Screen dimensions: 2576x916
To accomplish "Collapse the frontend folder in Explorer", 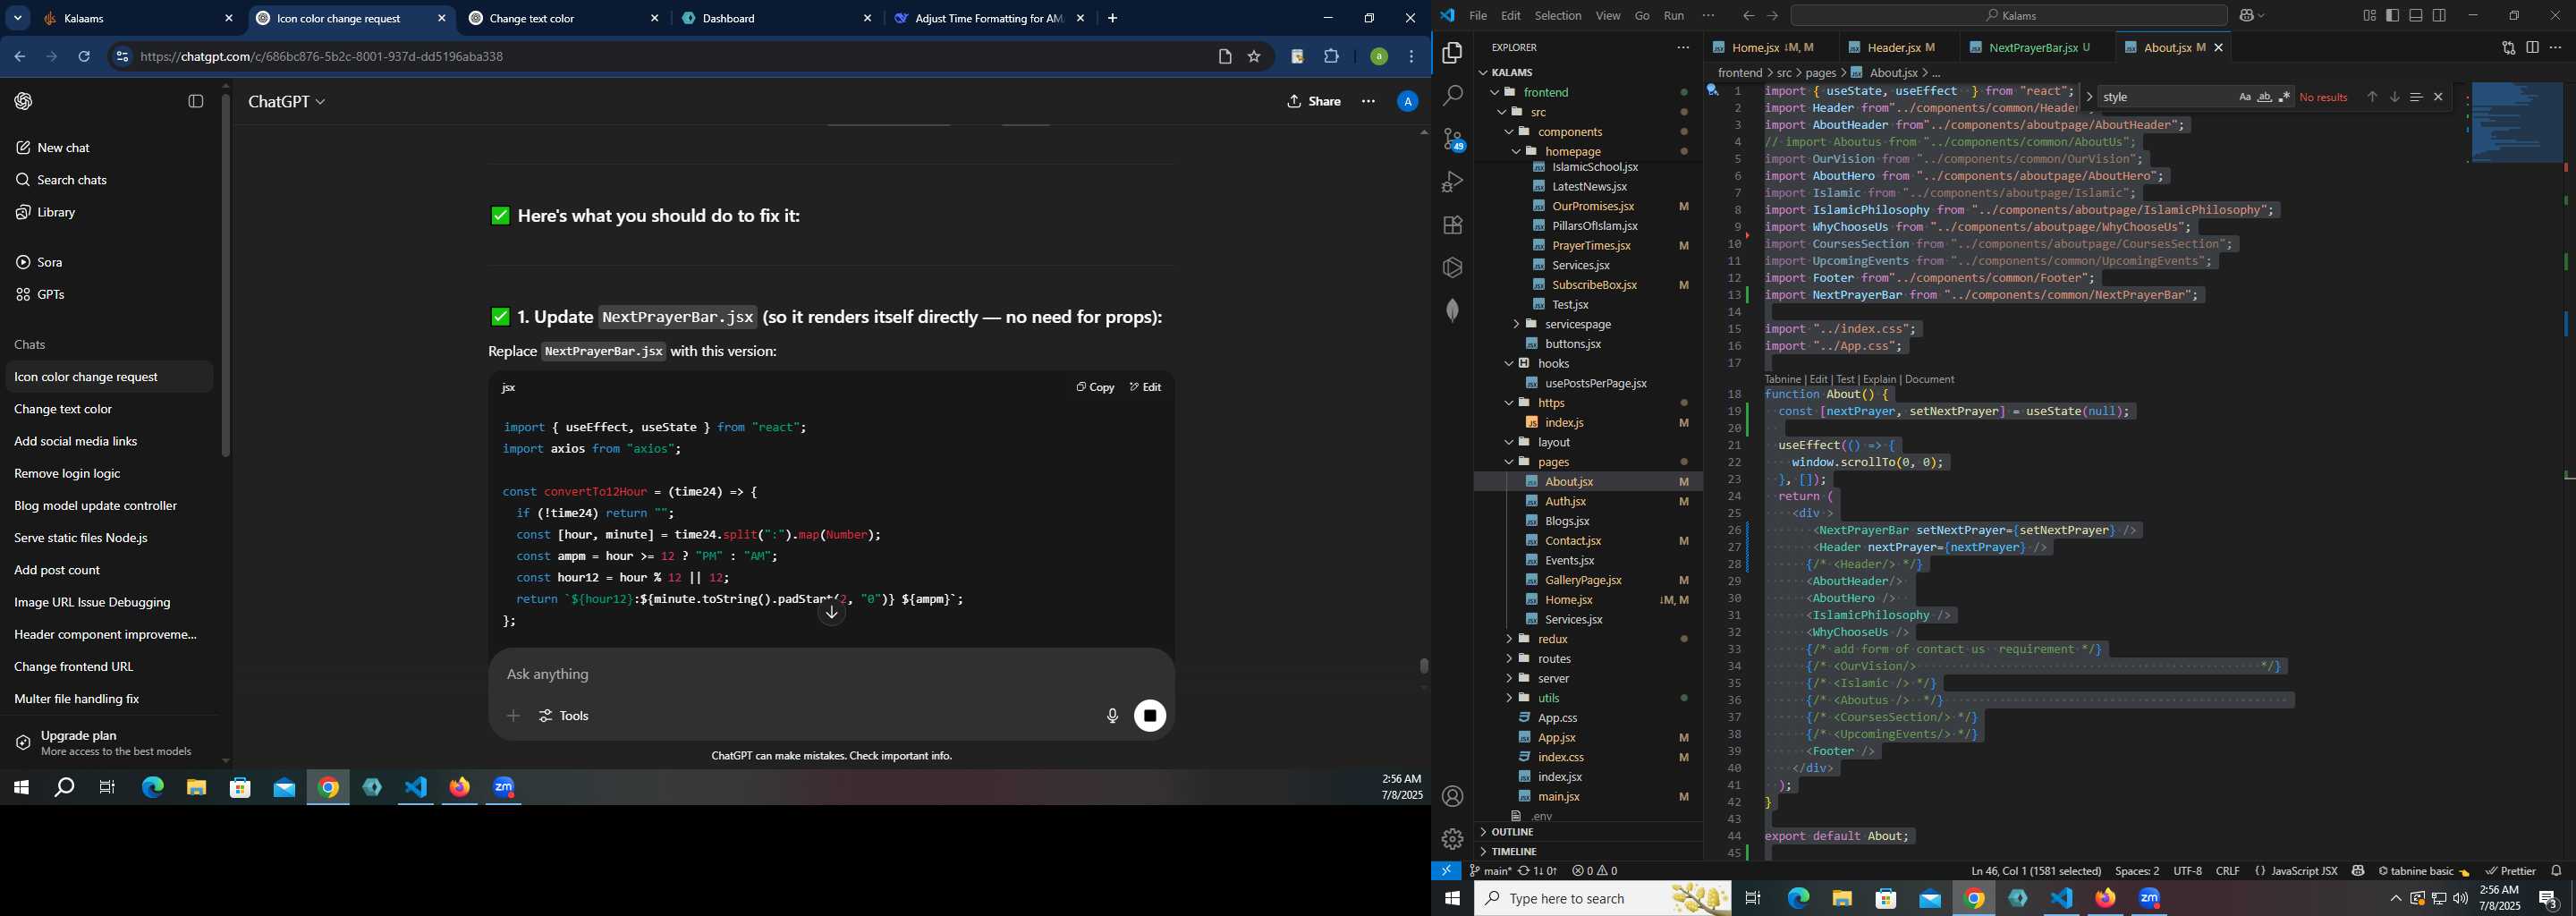I will tap(1495, 92).
